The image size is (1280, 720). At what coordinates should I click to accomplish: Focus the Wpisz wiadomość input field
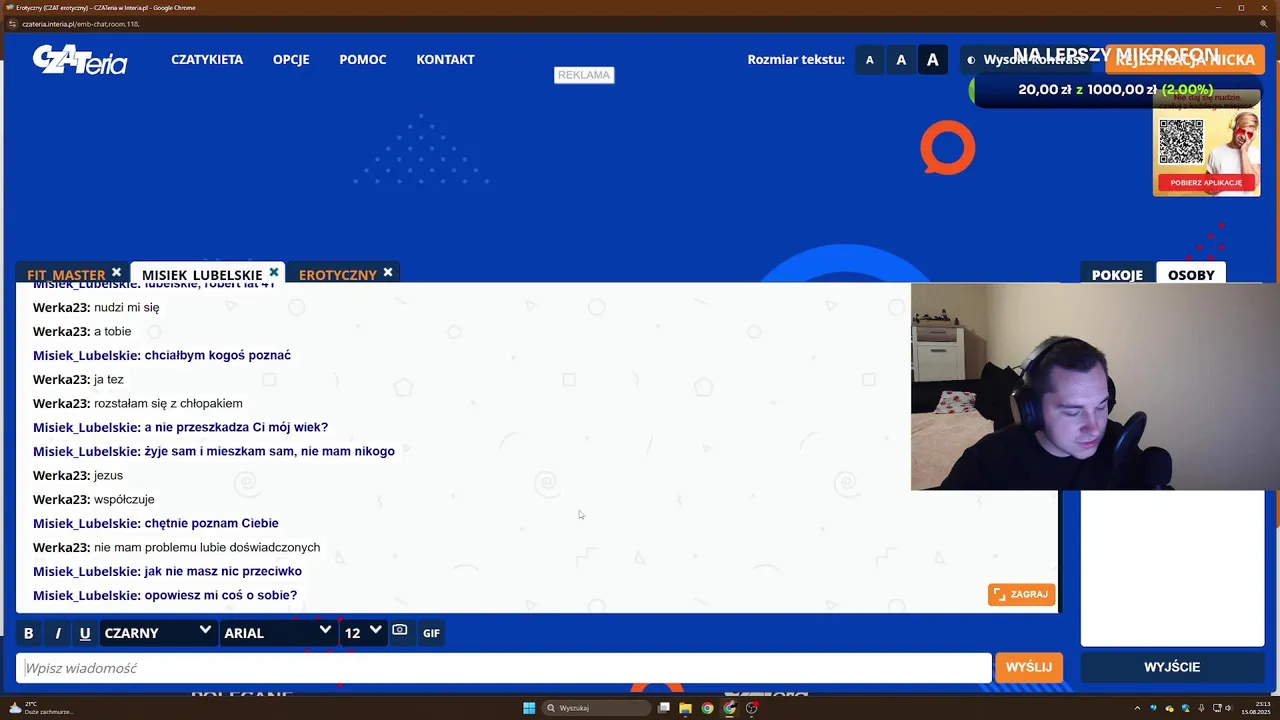point(504,668)
